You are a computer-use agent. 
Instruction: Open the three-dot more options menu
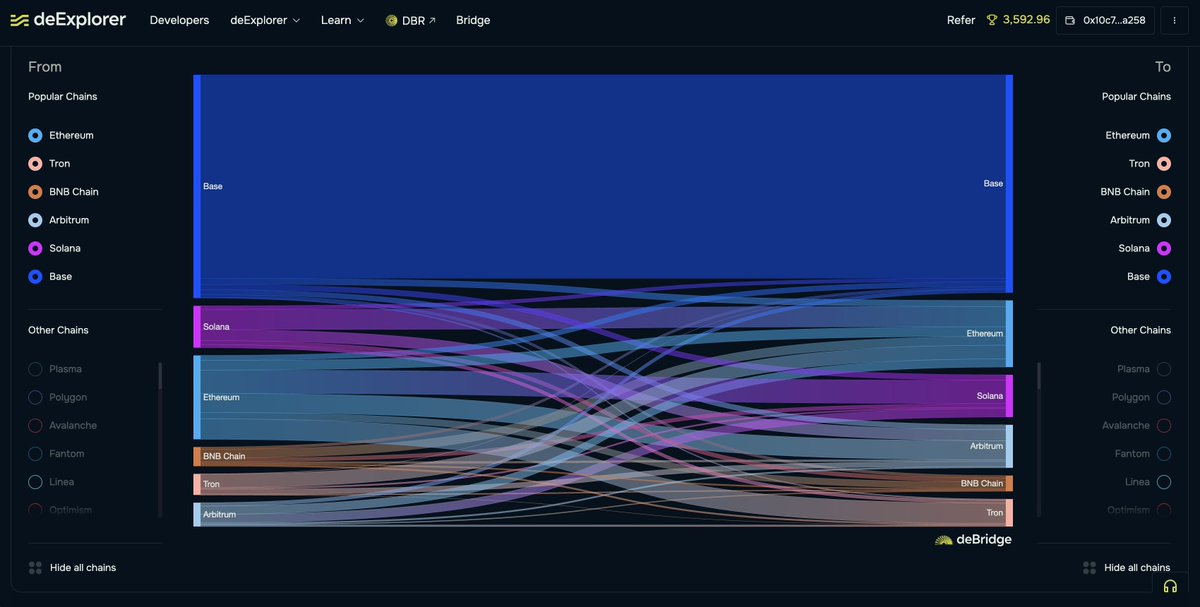[1174, 20]
